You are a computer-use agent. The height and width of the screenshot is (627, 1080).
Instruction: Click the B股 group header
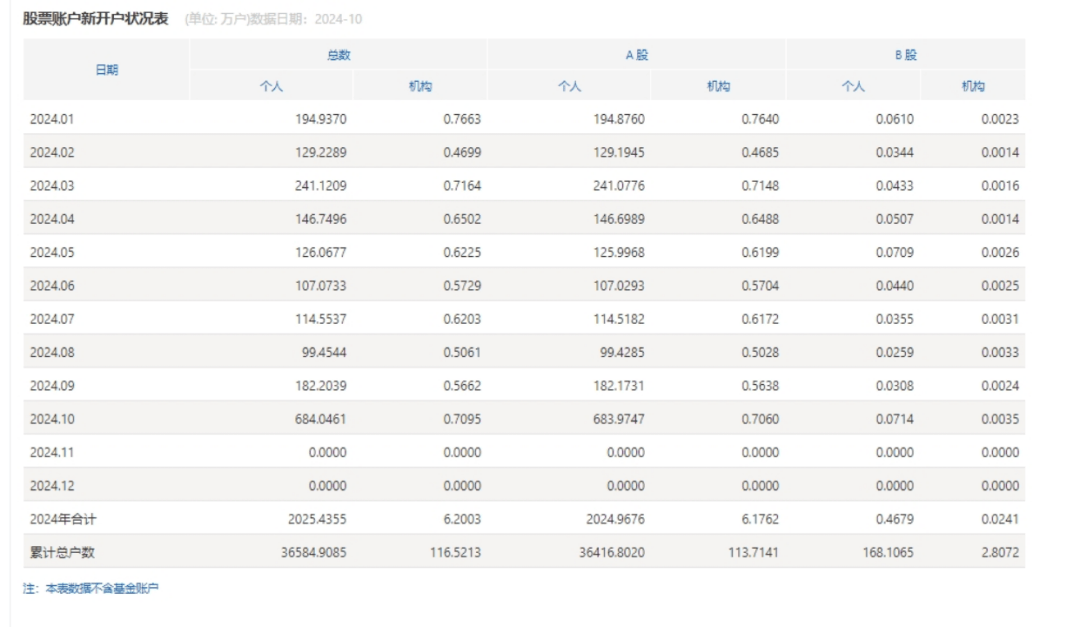(x=906, y=54)
